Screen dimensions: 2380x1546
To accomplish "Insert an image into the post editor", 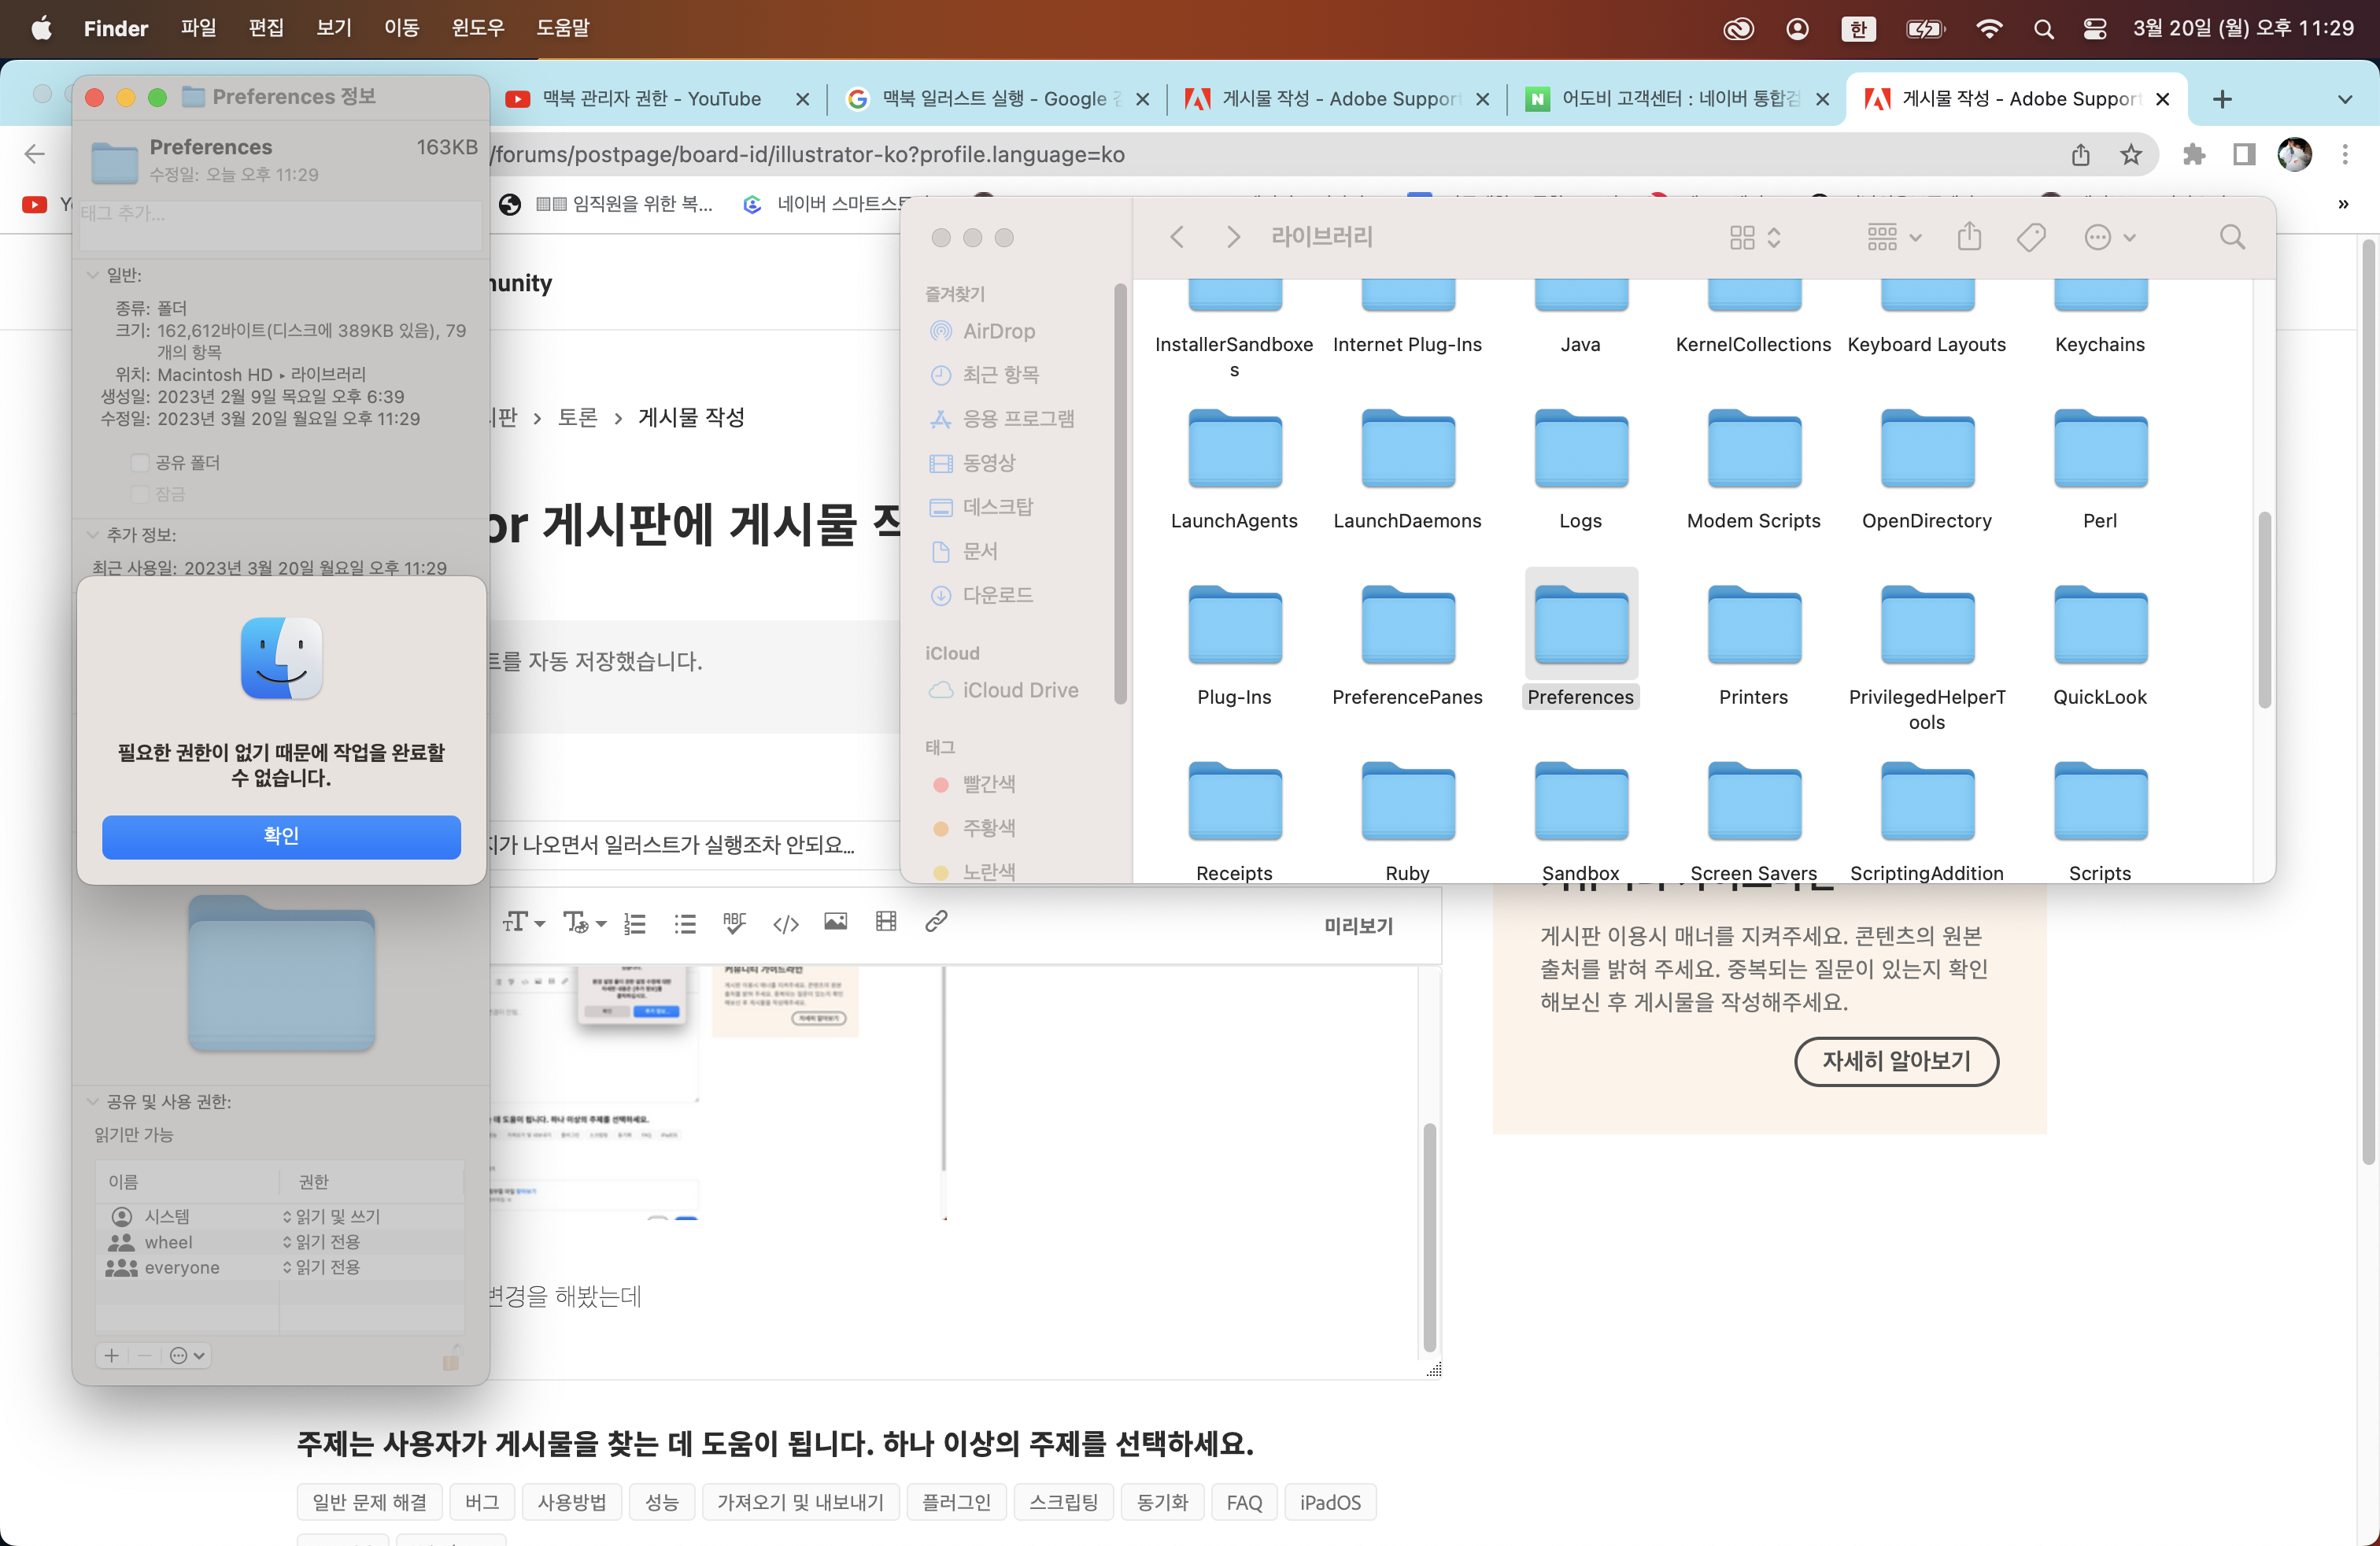I will click(836, 922).
